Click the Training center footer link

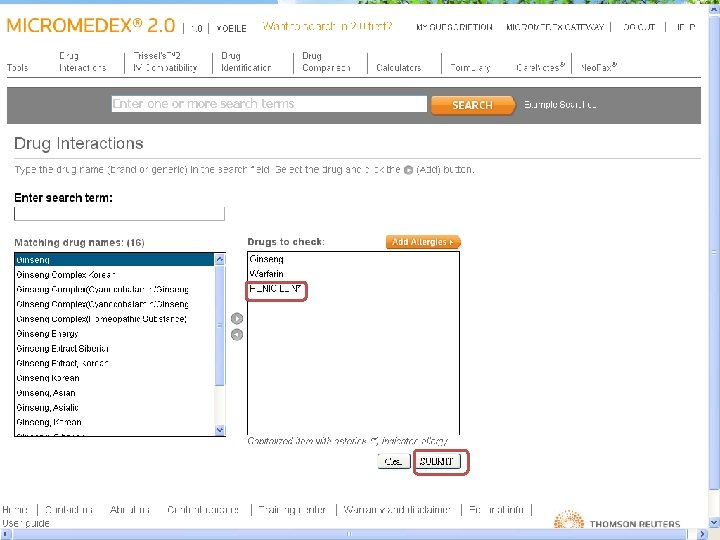[x=292, y=510]
